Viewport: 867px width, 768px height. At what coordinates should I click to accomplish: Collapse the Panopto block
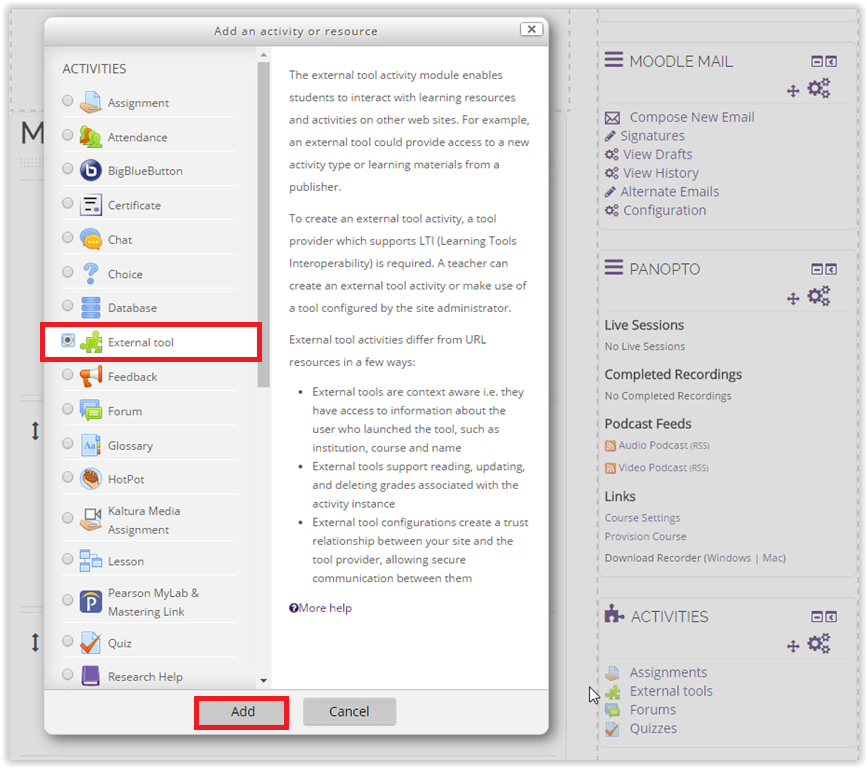coord(817,269)
